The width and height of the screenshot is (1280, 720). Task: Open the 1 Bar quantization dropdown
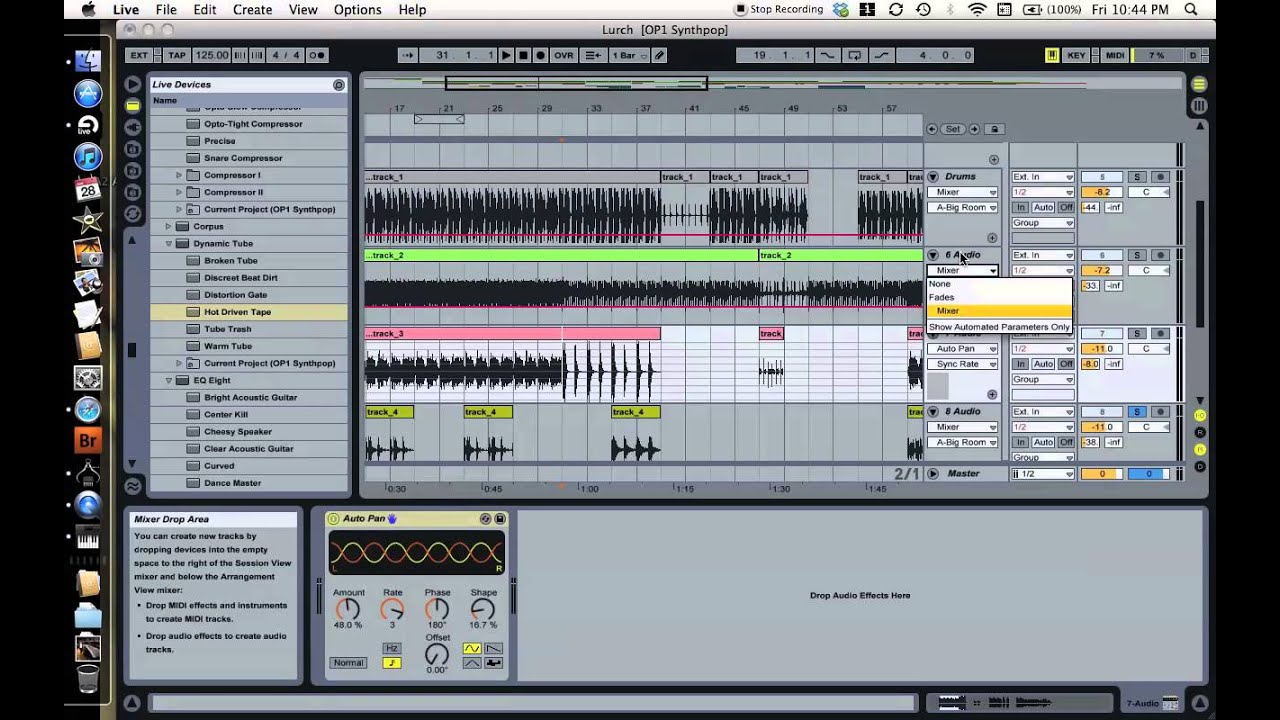tap(629, 55)
